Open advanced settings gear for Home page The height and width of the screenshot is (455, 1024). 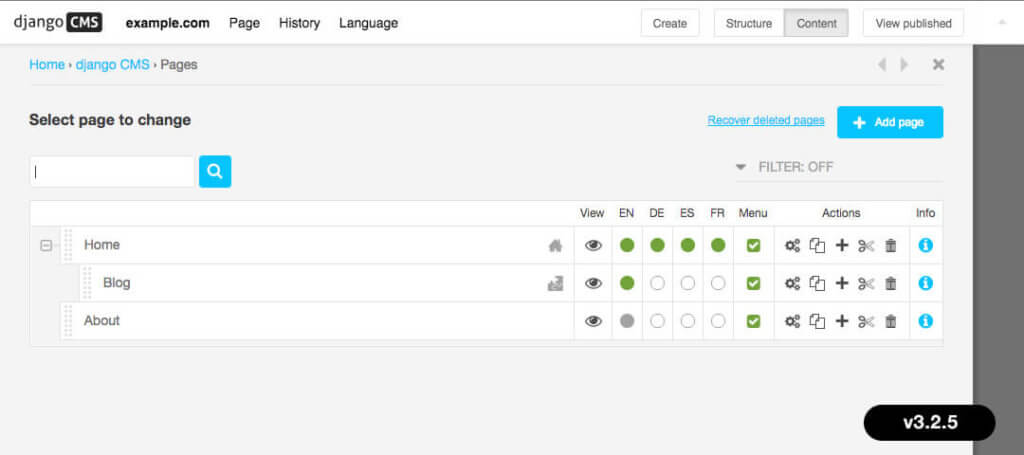(x=792, y=245)
